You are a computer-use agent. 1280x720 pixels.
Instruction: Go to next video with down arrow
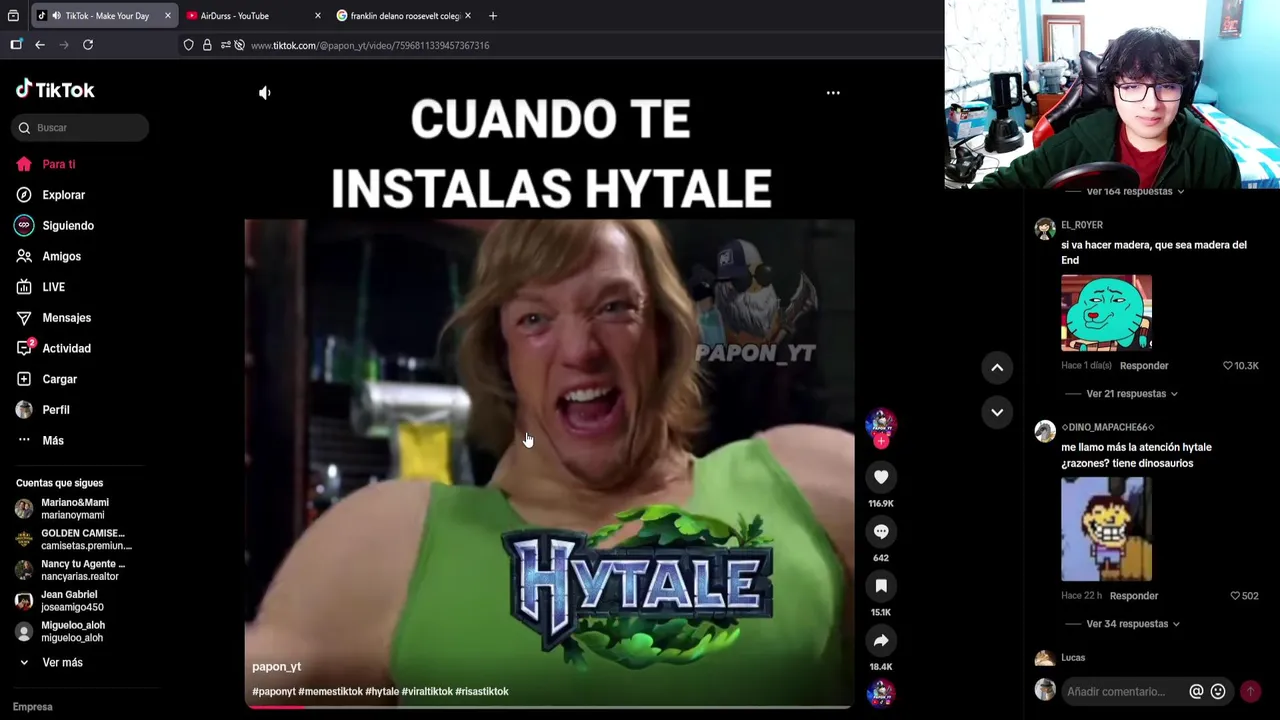pos(997,412)
